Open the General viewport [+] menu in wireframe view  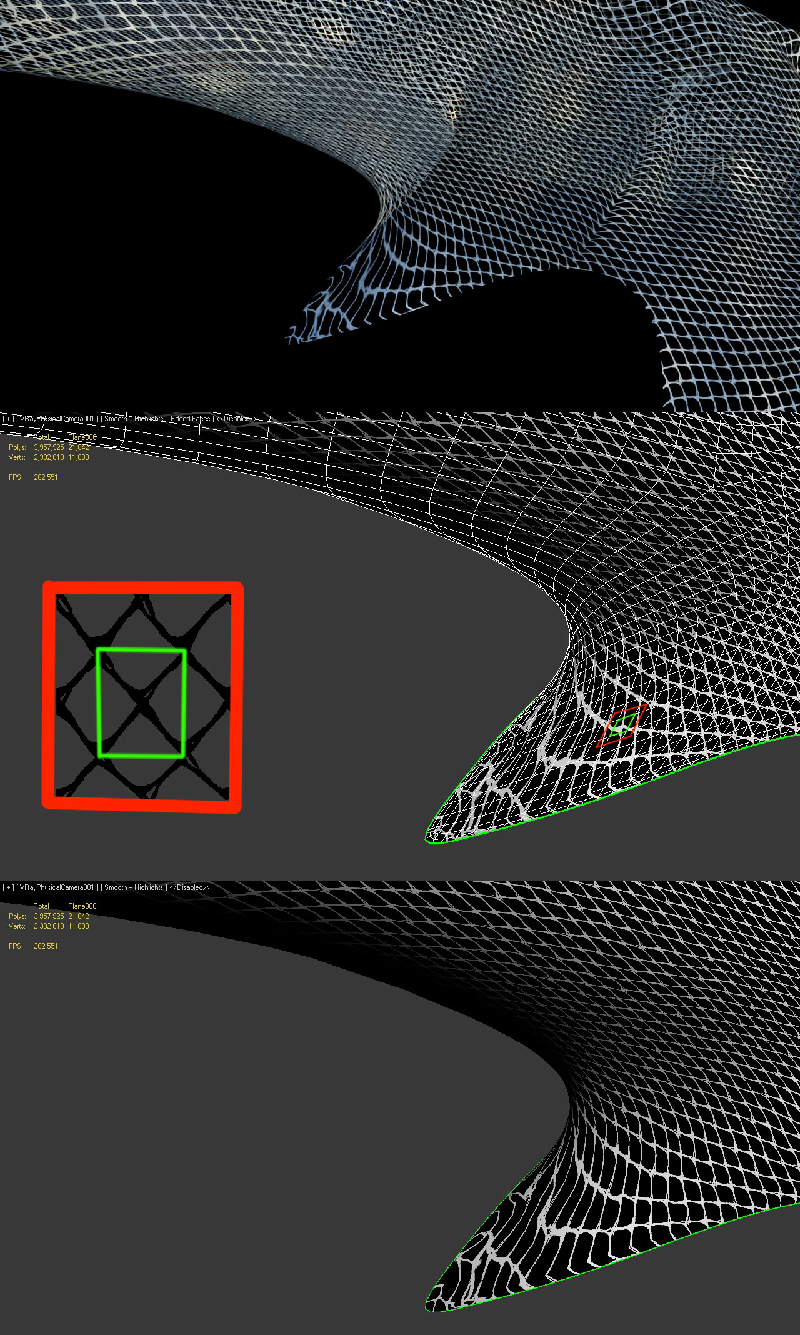8,417
